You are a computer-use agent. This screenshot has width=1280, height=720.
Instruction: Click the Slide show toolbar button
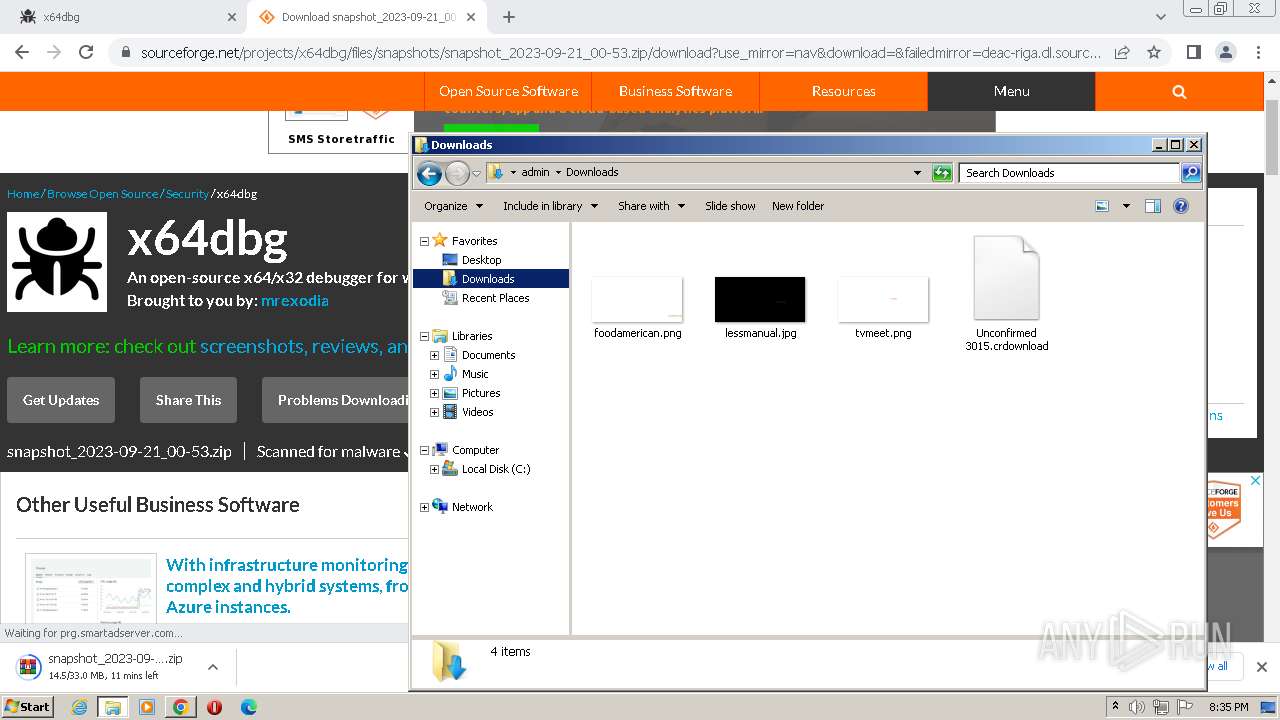(730, 206)
